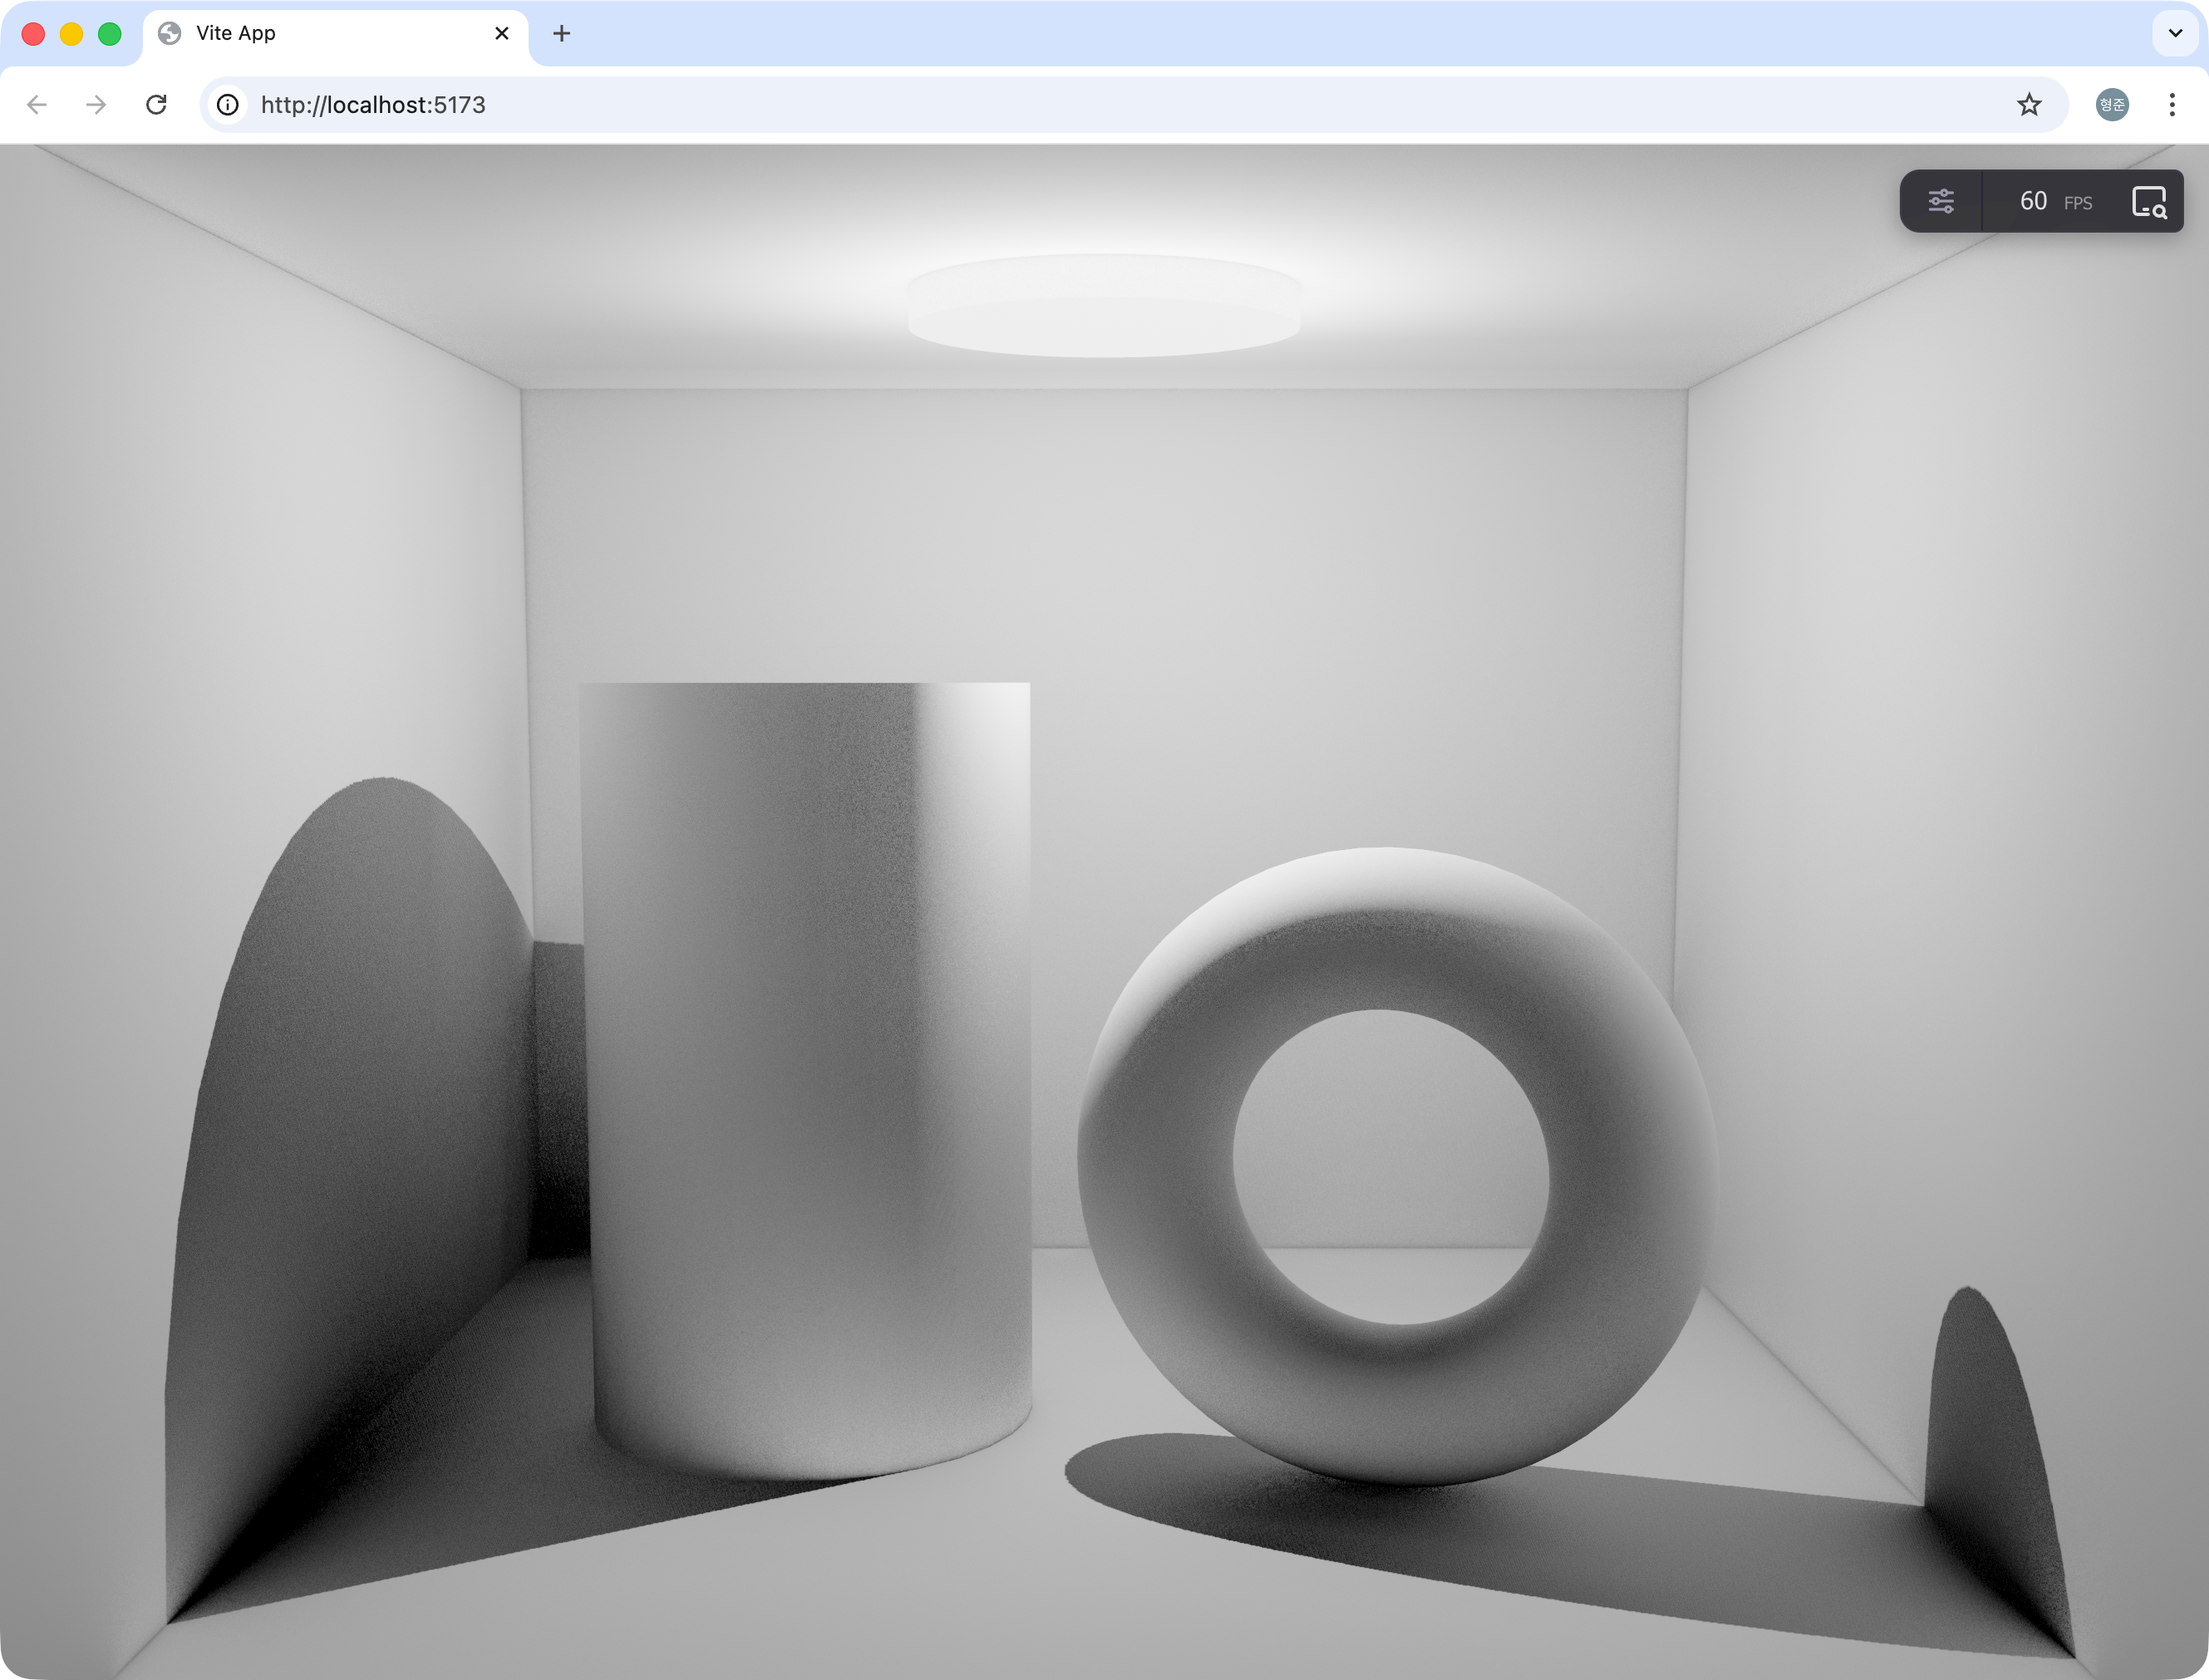Open Chrome's three-dot menu
Viewport: 2209px width, 1680px height.
tap(2172, 105)
